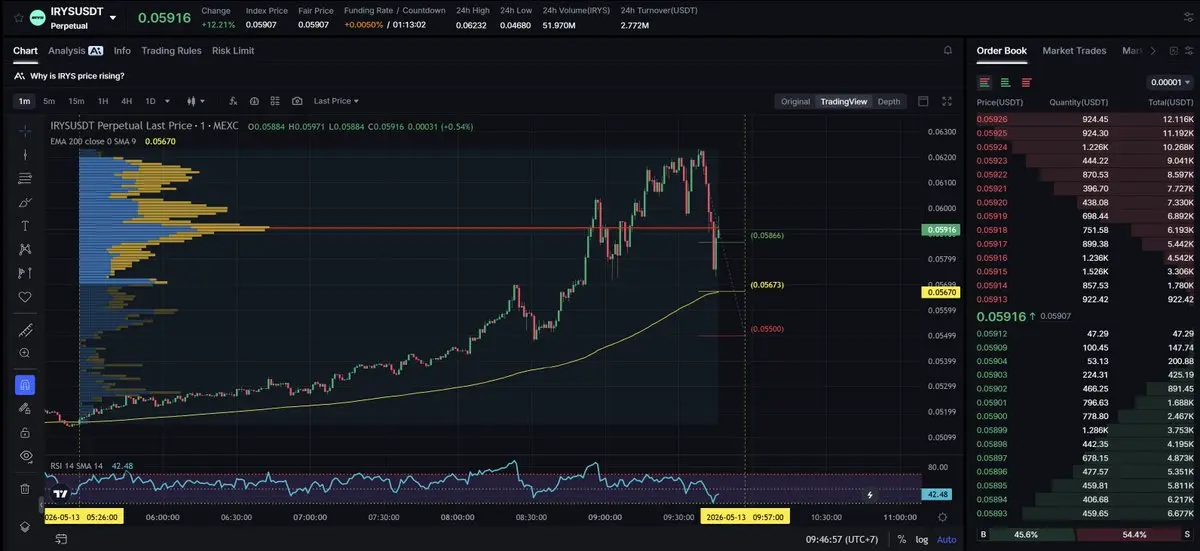Screen dimensions: 1200x551
Task: Take a chart snapshot with camera icon
Action: 297,101
